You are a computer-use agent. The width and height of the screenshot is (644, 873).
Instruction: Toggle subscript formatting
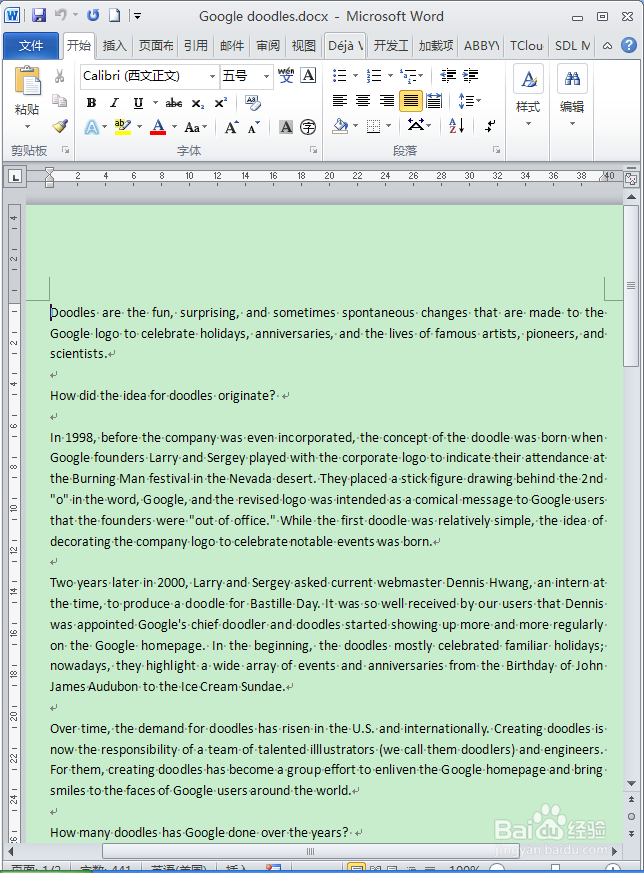click(x=198, y=103)
